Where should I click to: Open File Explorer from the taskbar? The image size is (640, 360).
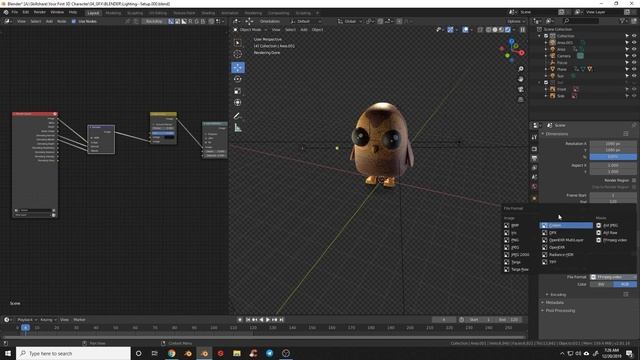[x=237, y=353]
